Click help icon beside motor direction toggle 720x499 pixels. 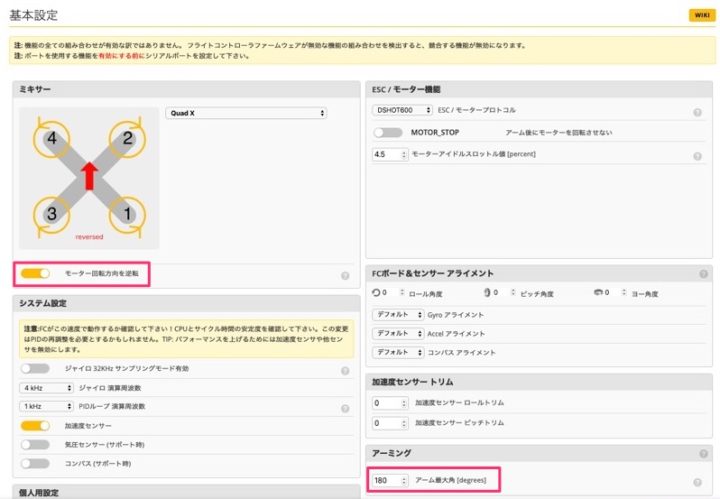pyautogui.click(x=344, y=275)
